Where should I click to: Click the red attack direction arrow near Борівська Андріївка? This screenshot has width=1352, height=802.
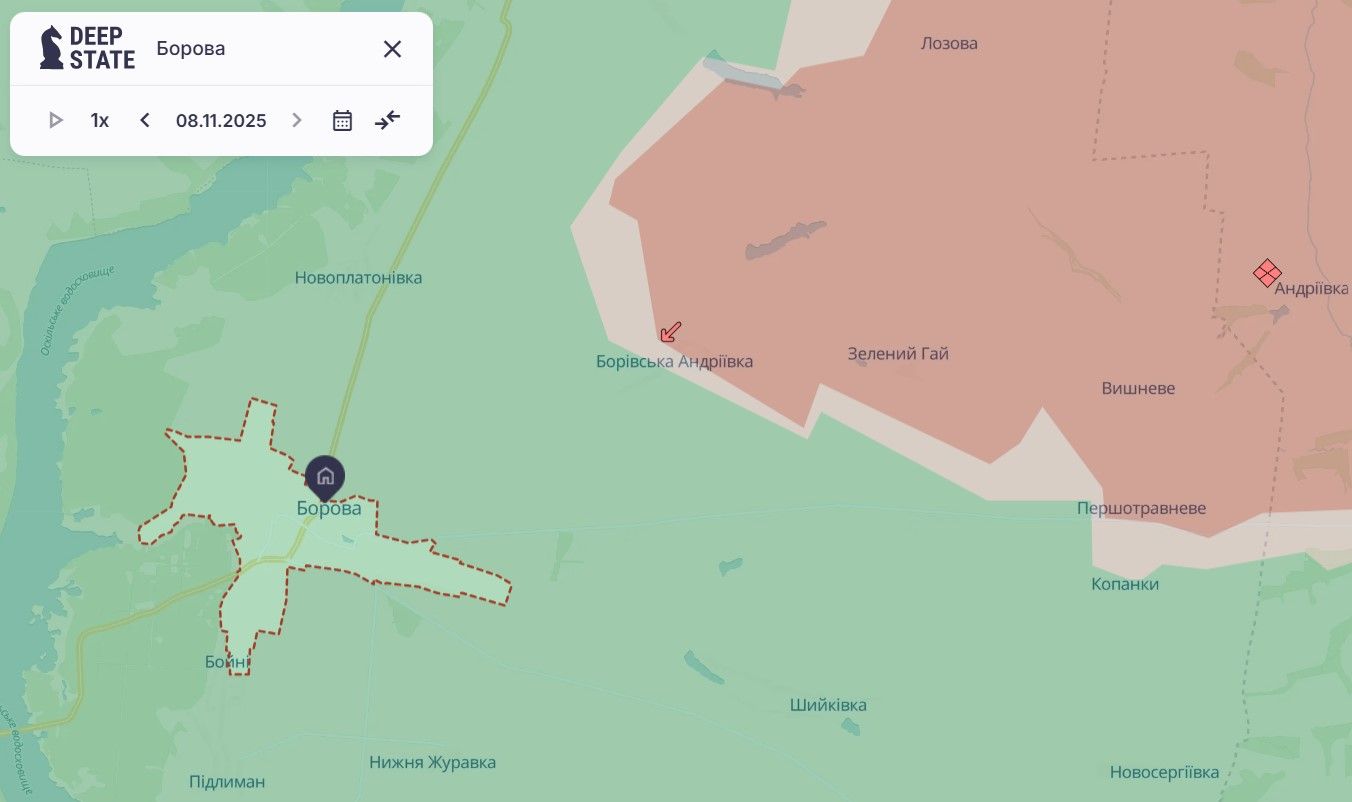[670, 332]
